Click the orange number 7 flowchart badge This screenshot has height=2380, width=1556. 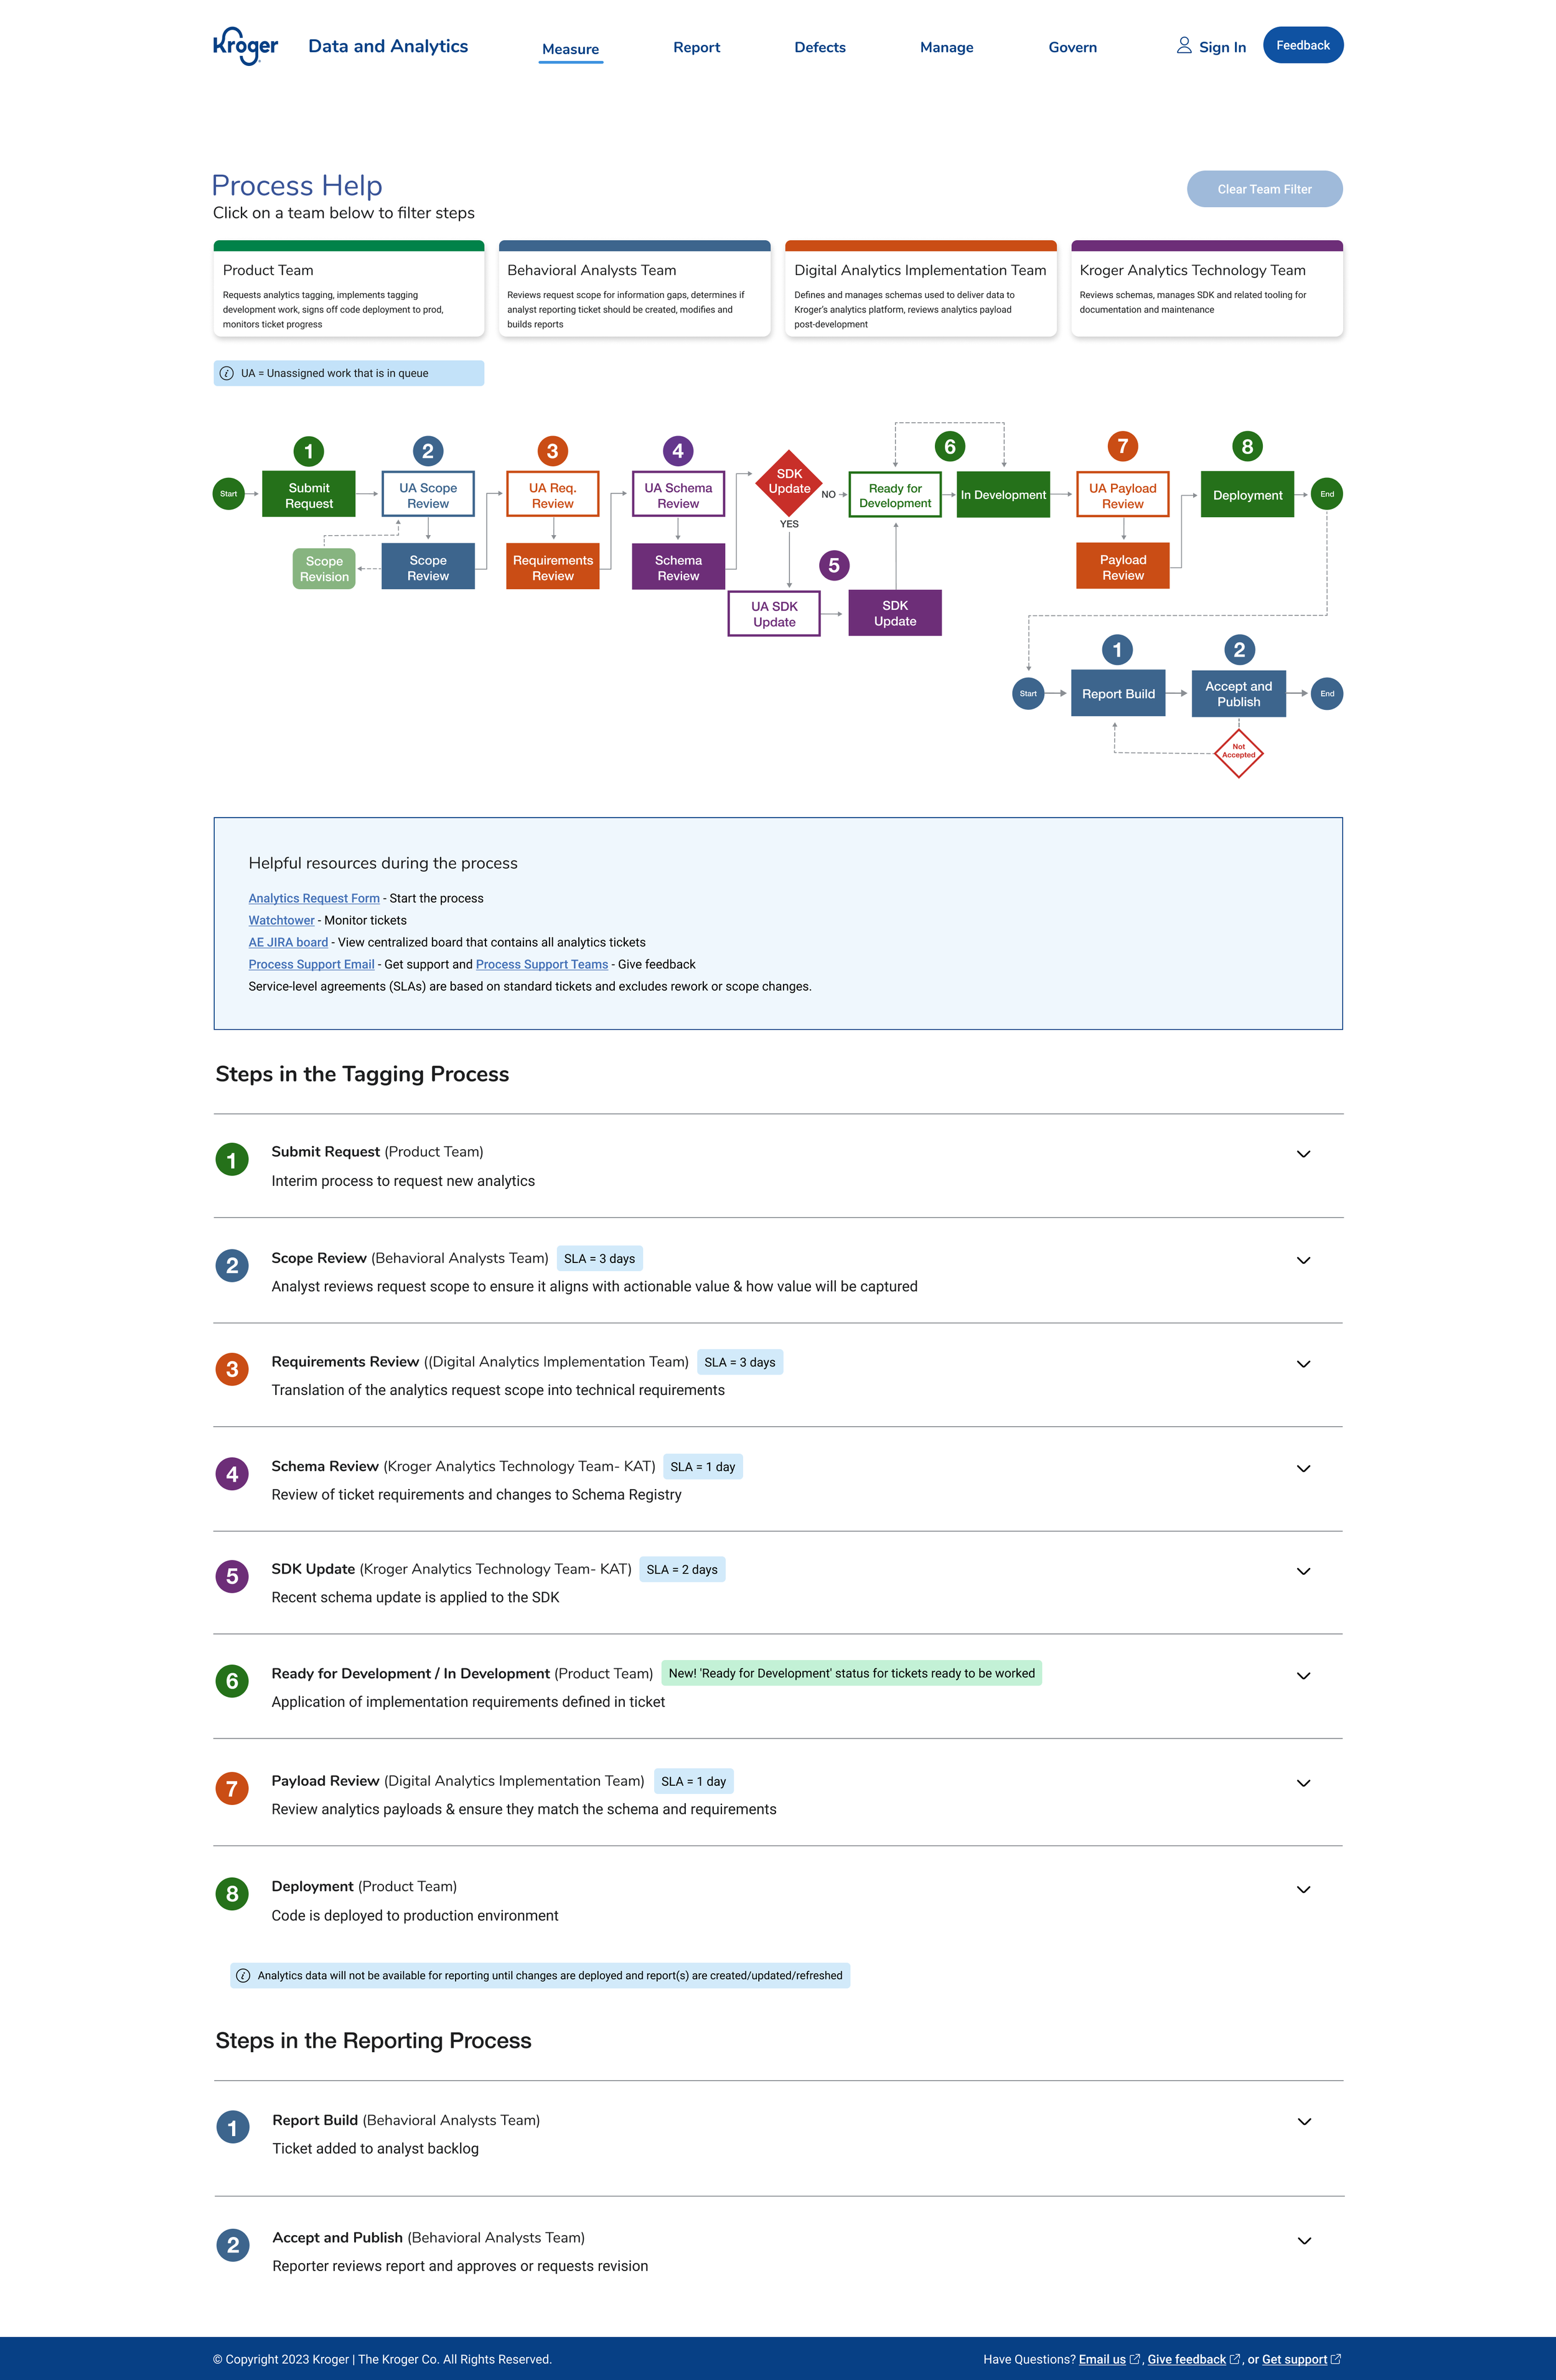(x=1122, y=447)
